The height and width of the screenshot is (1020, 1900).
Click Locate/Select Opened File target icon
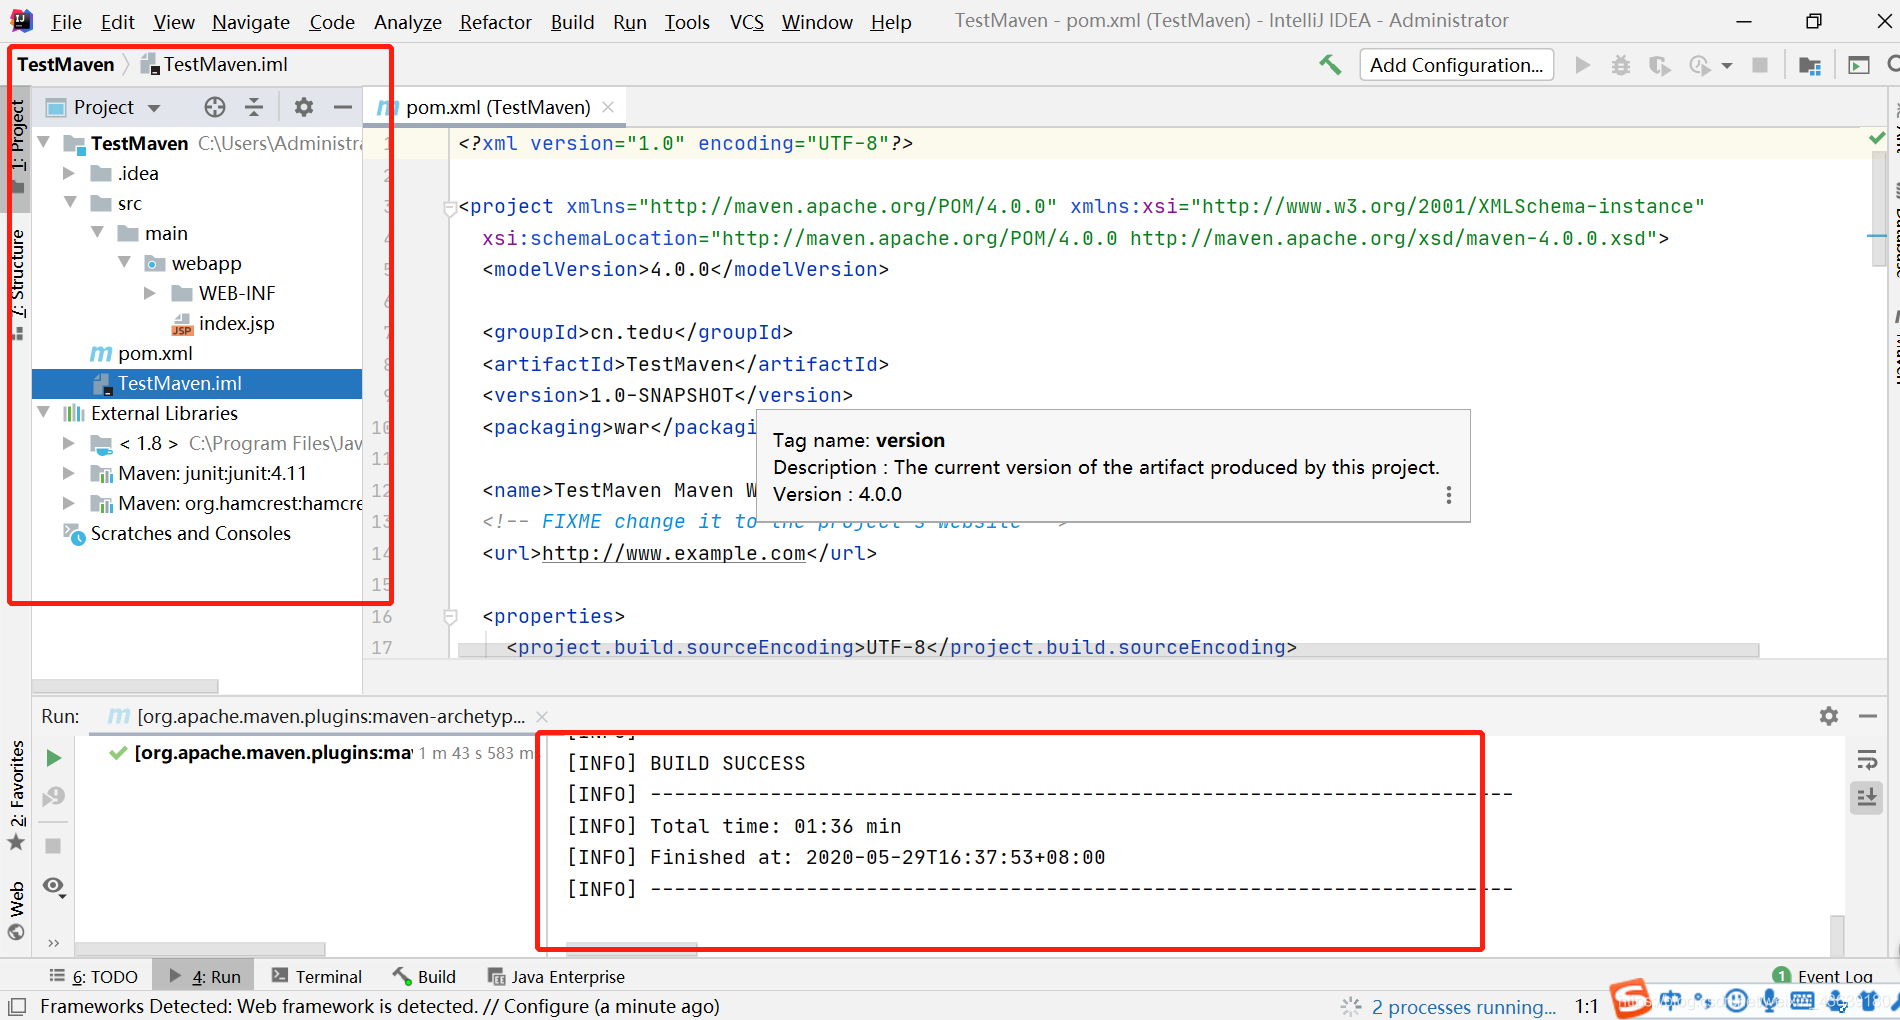click(x=215, y=107)
